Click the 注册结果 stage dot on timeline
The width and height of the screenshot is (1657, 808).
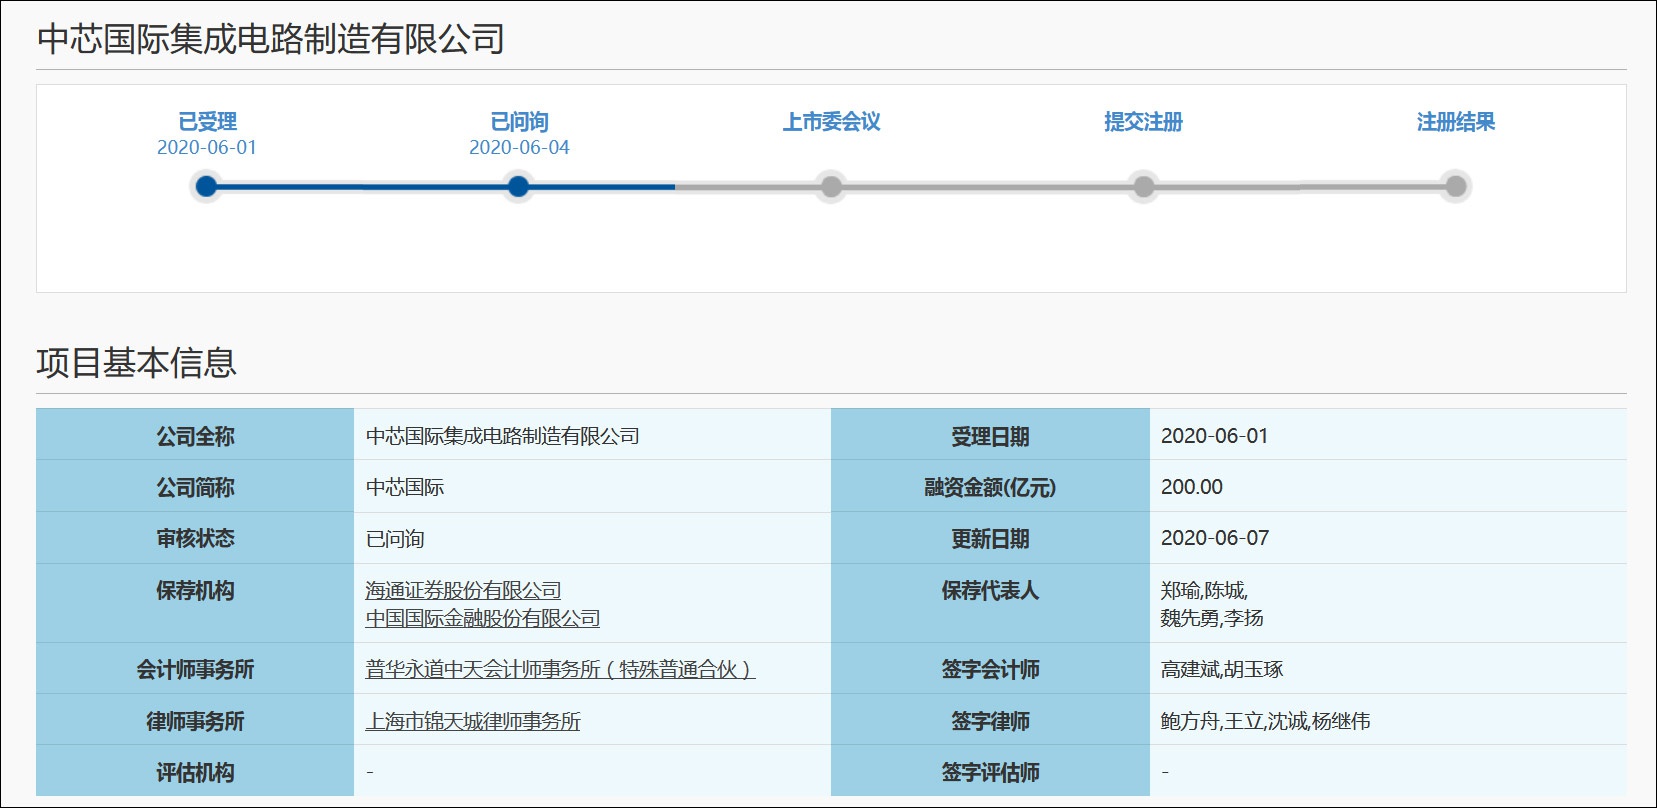point(1456,186)
